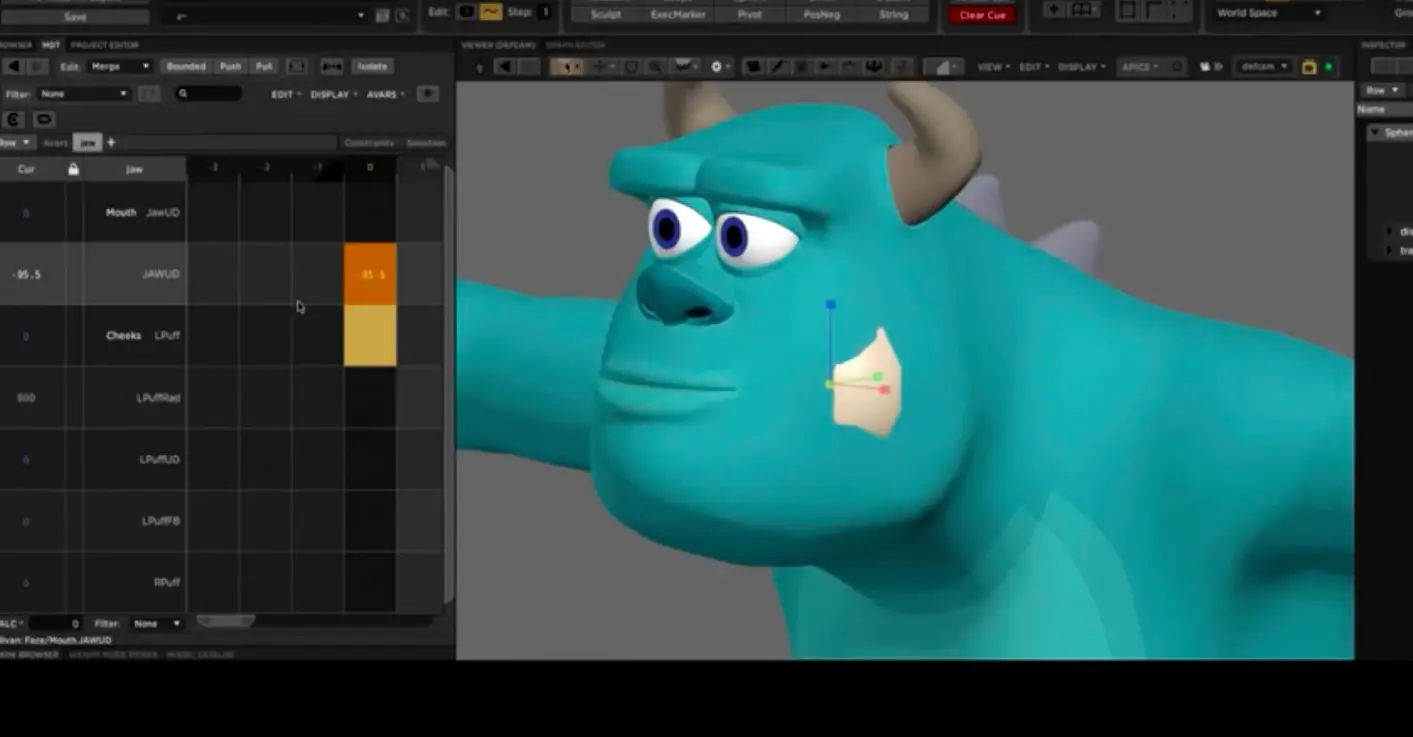Toggle the orange curve edit mode next to Edit

(489, 11)
